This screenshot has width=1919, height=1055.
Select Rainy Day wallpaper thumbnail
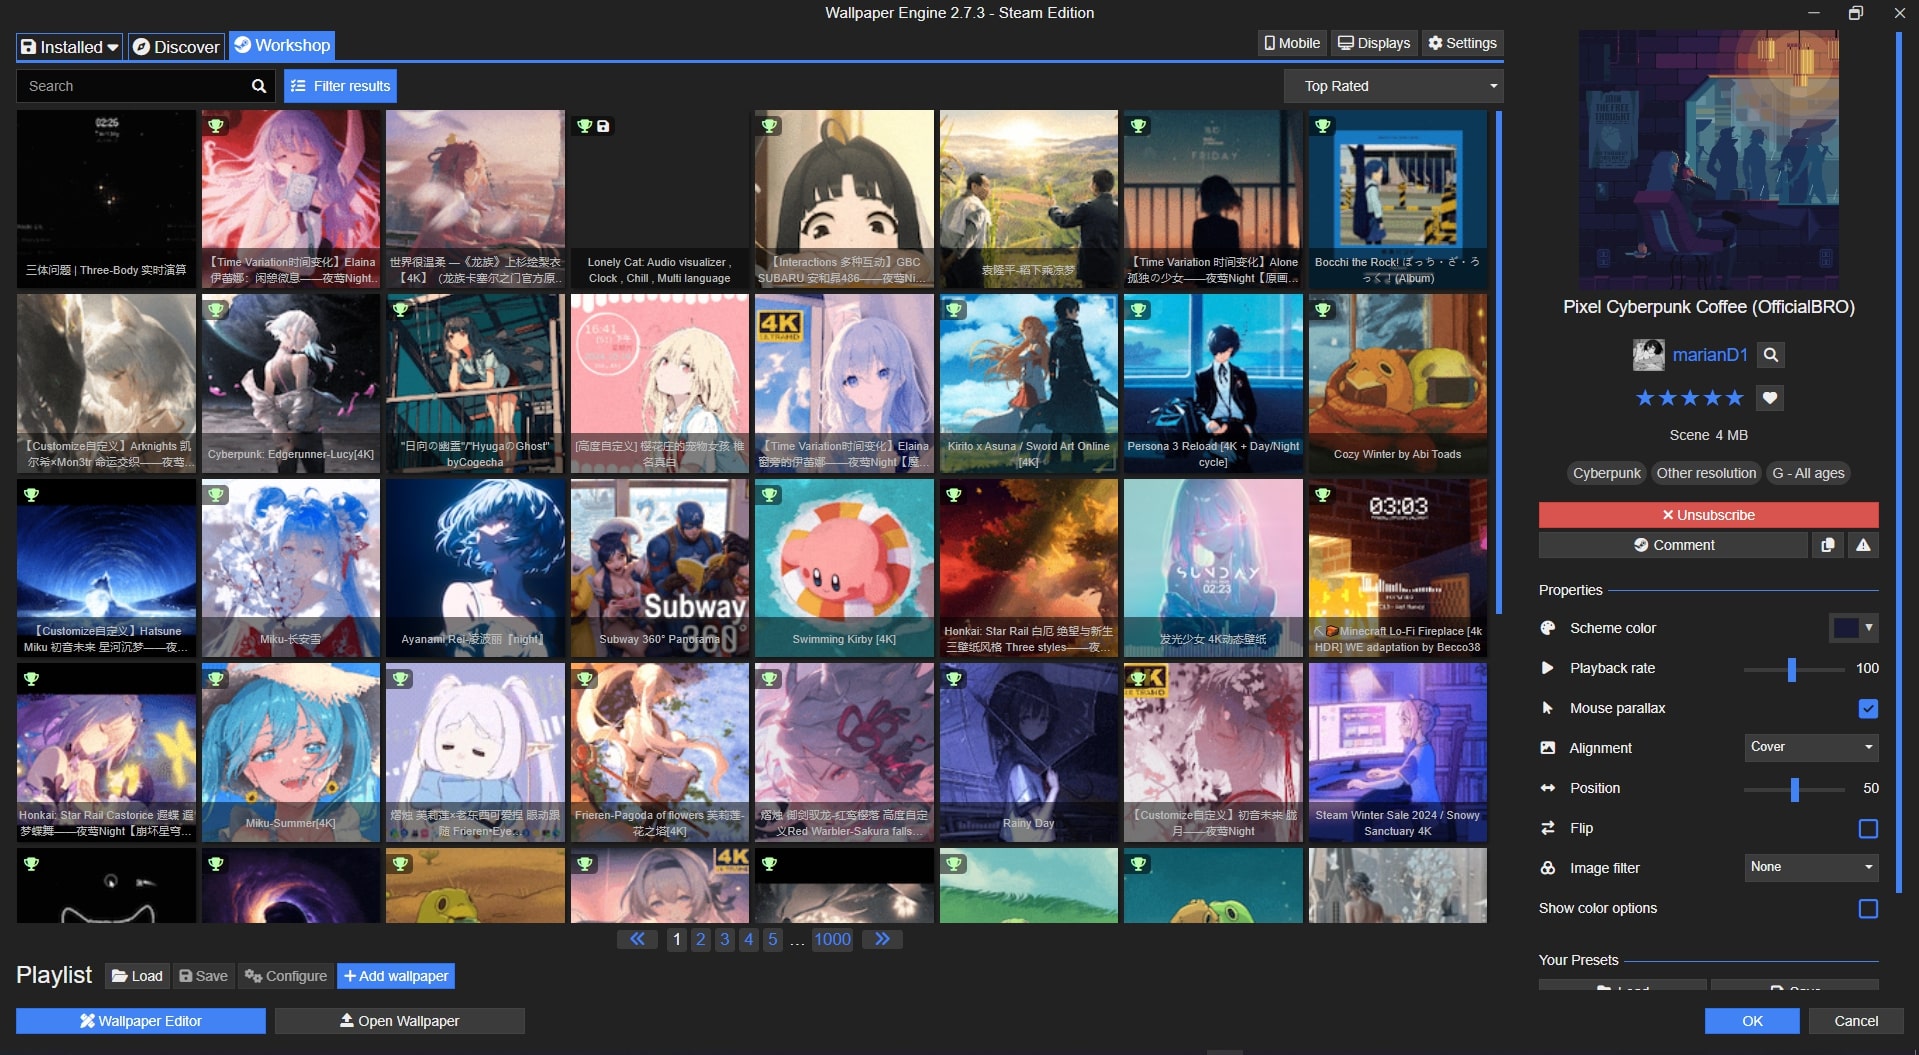pyautogui.click(x=1028, y=752)
